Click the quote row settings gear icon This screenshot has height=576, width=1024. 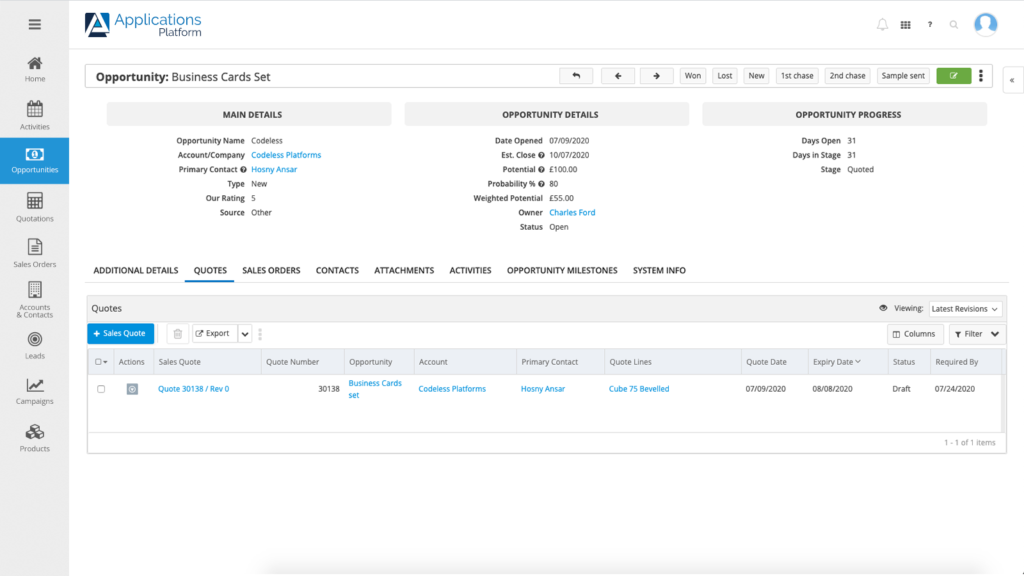click(132, 389)
